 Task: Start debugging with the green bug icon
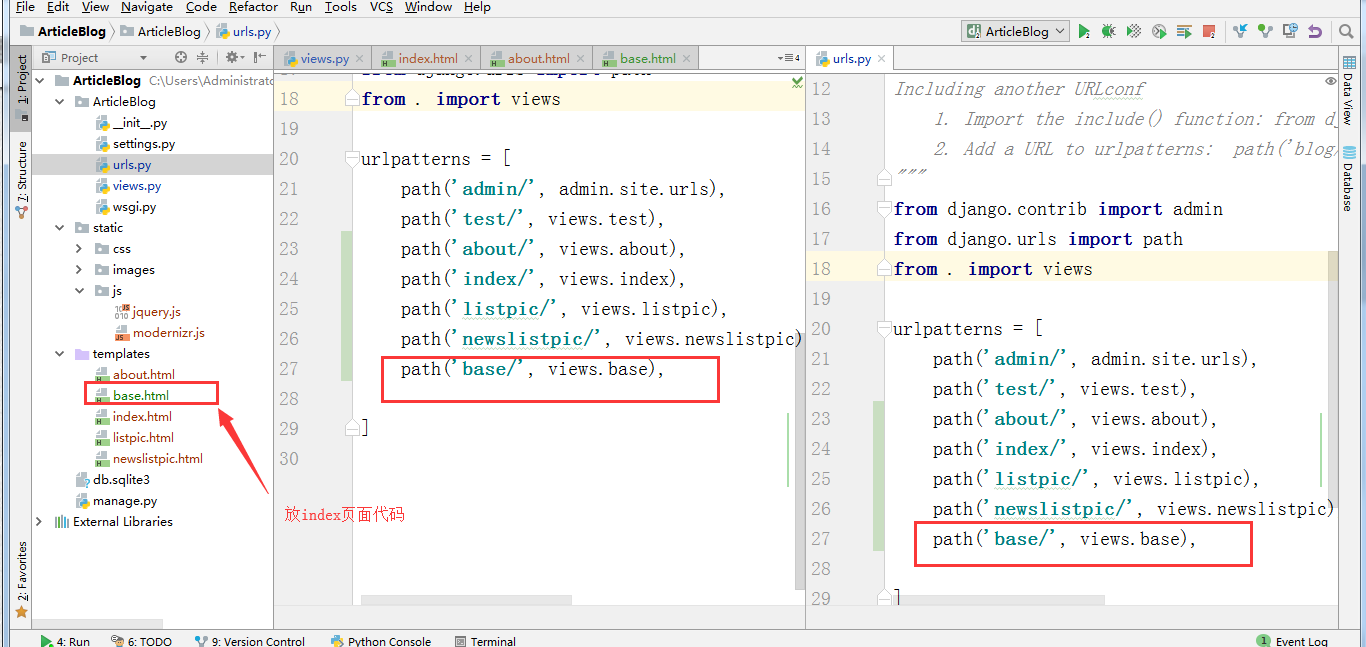[1109, 32]
